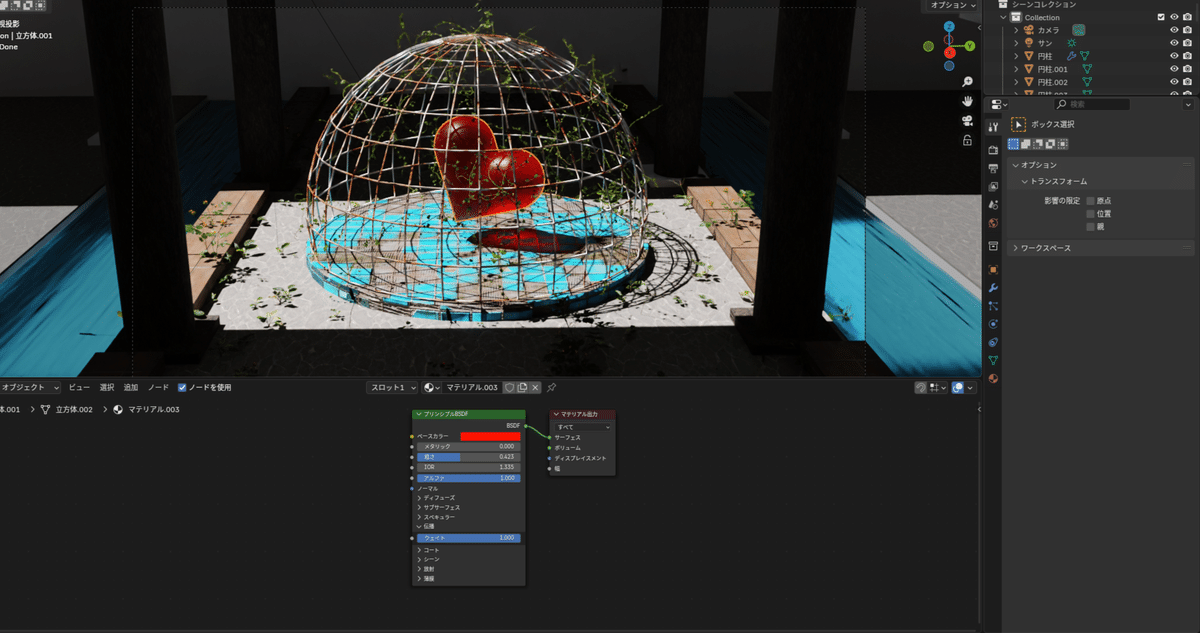
Task: Open the すべて target dropdown on Material Output node
Action: click(x=583, y=427)
